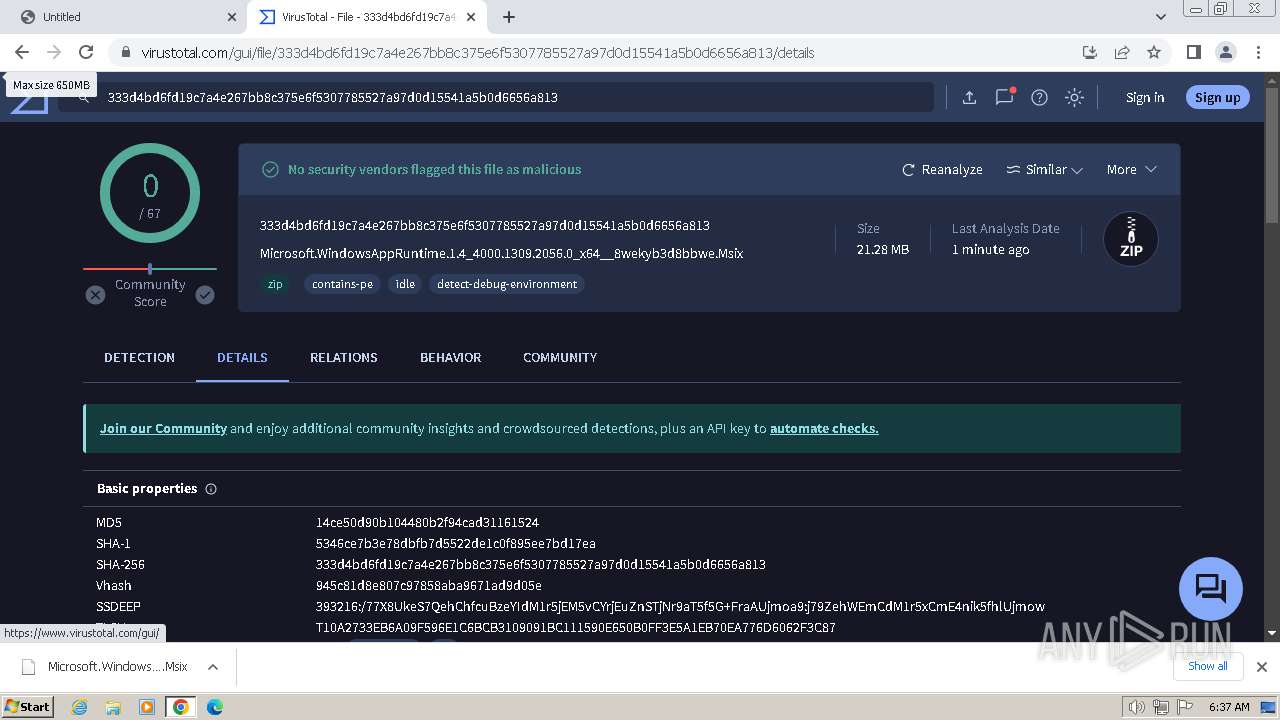Follow the automate checks link
Image resolution: width=1280 pixels, height=720 pixels.
click(824, 428)
